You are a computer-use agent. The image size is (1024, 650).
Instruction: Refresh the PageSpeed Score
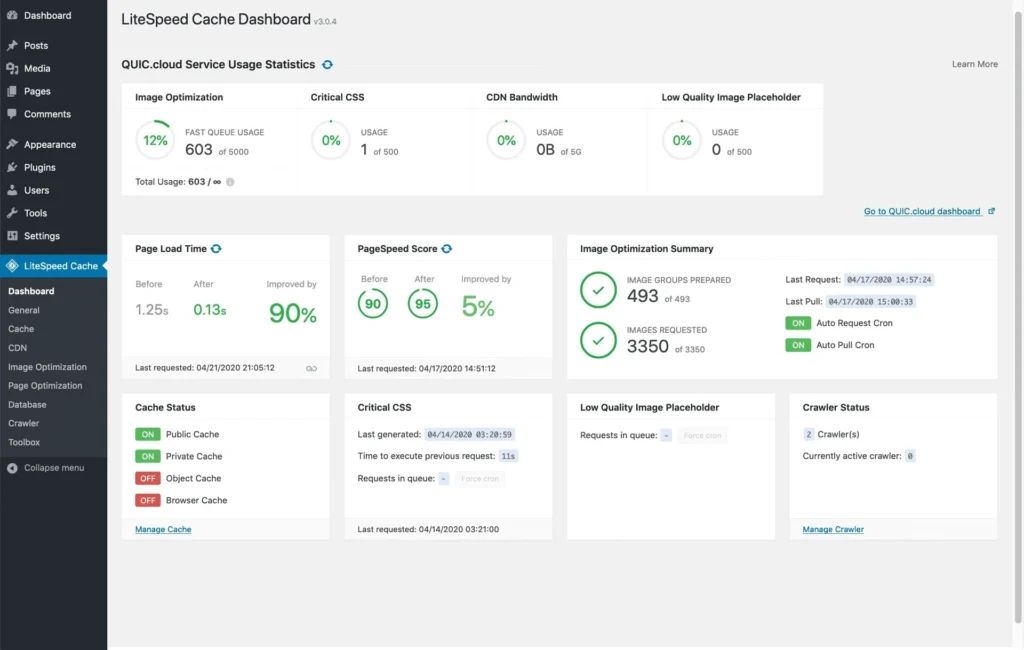coord(447,249)
